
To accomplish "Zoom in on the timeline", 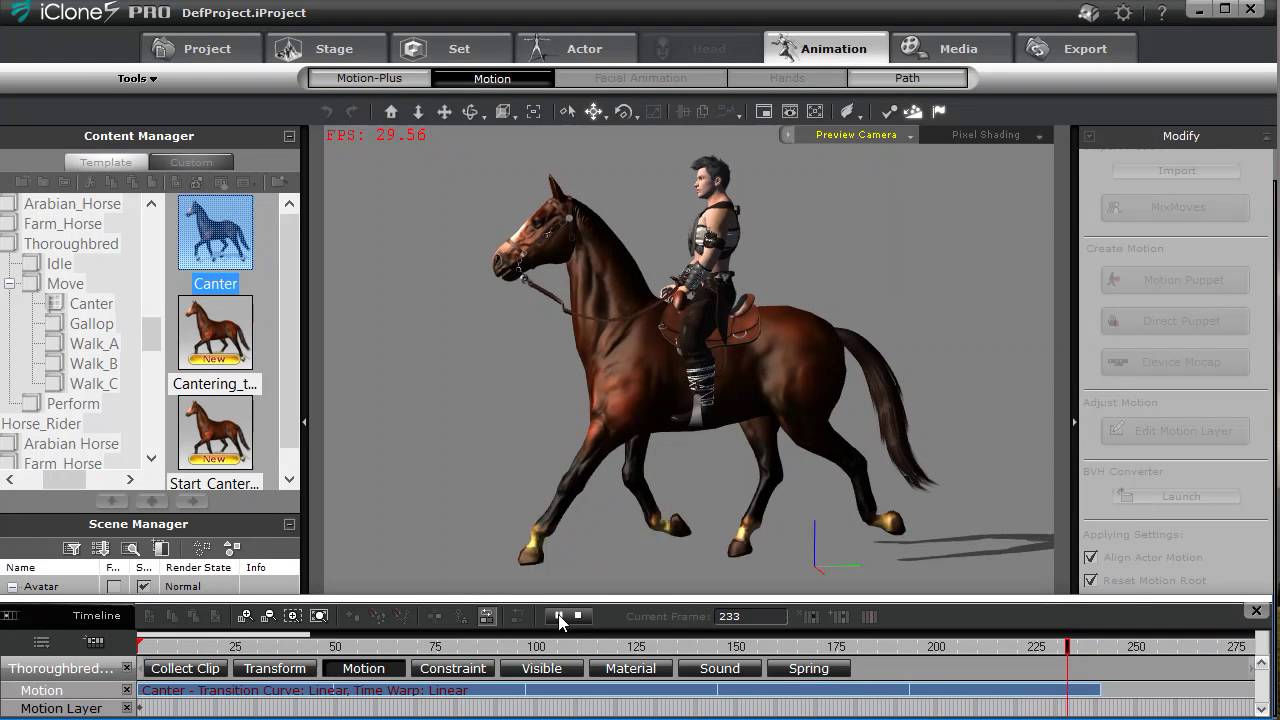I will click(244, 617).
